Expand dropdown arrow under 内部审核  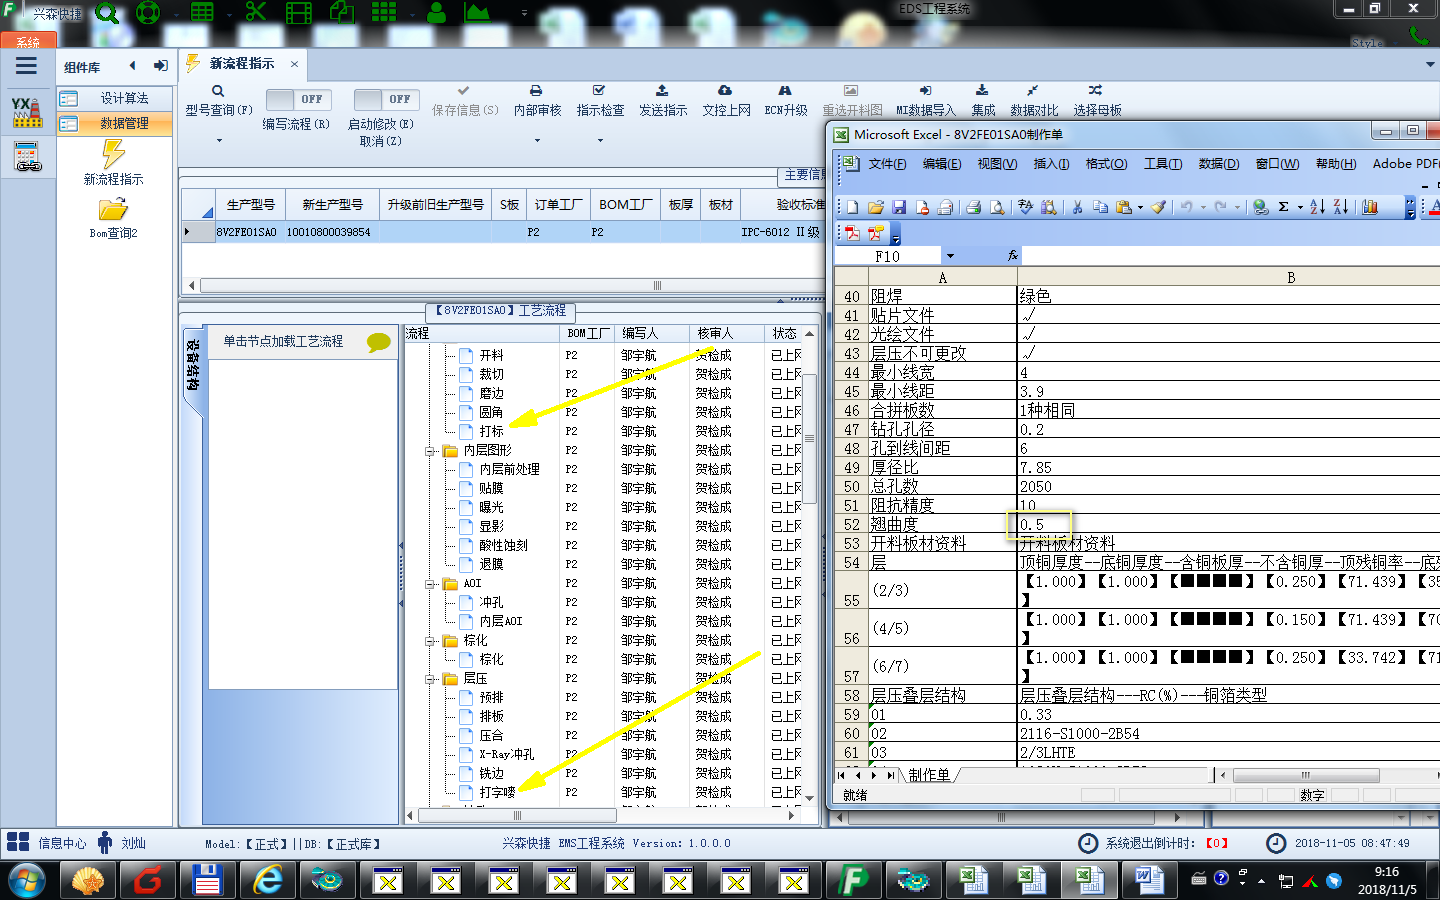click(x=537, y=141)
